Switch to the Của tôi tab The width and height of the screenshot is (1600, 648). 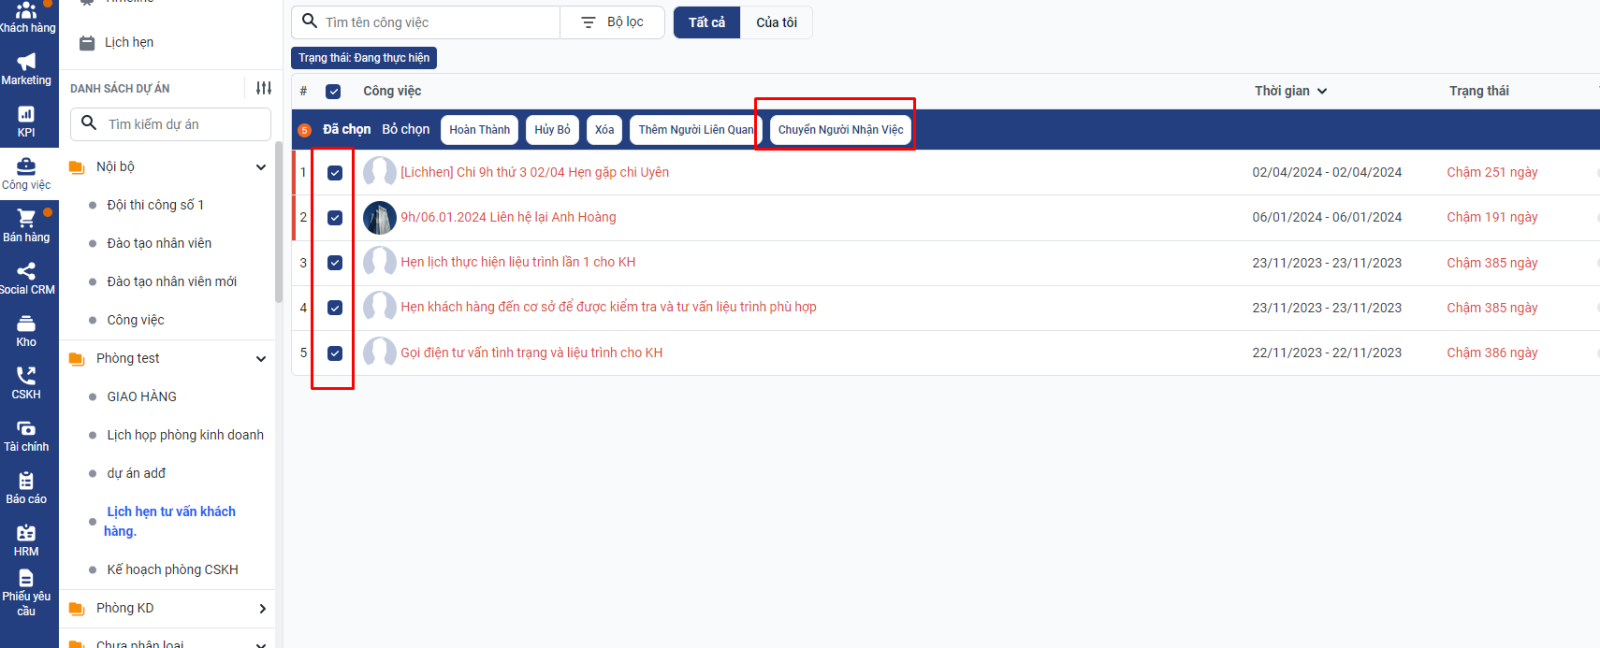[x=776, y=22]
